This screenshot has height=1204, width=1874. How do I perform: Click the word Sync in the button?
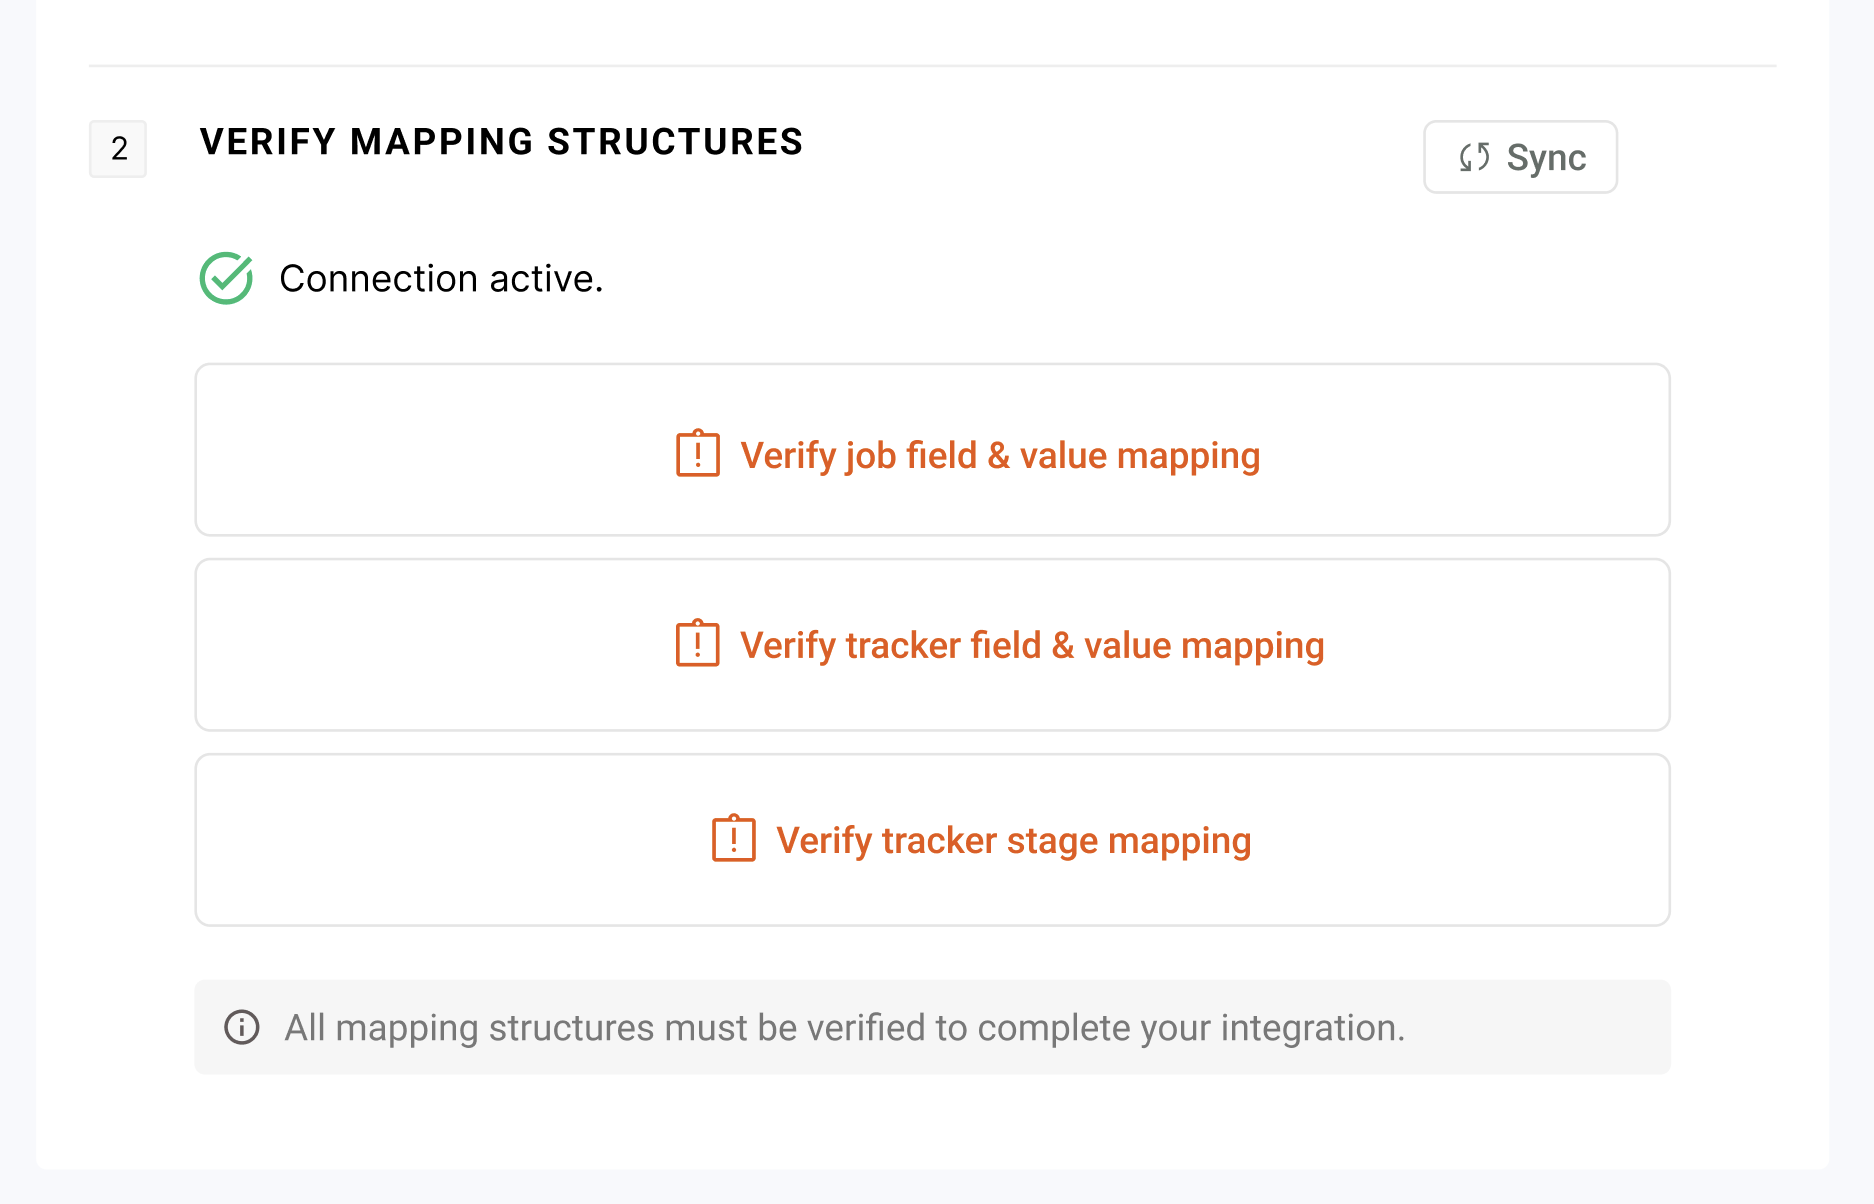tap(1546, 158)
